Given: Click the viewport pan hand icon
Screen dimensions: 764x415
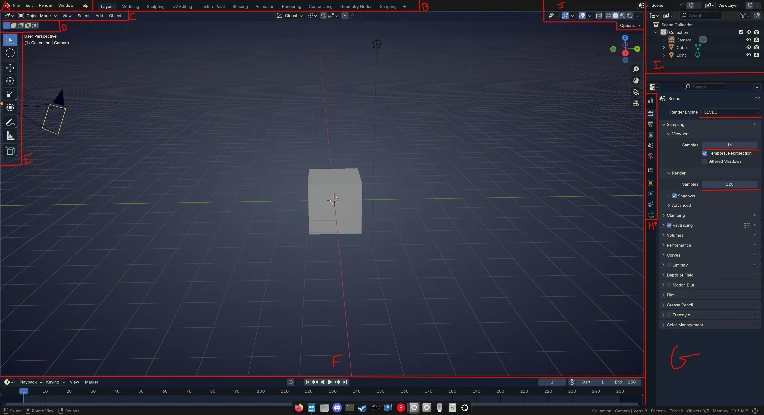Looking at the screenshot, I should (636, 80).
